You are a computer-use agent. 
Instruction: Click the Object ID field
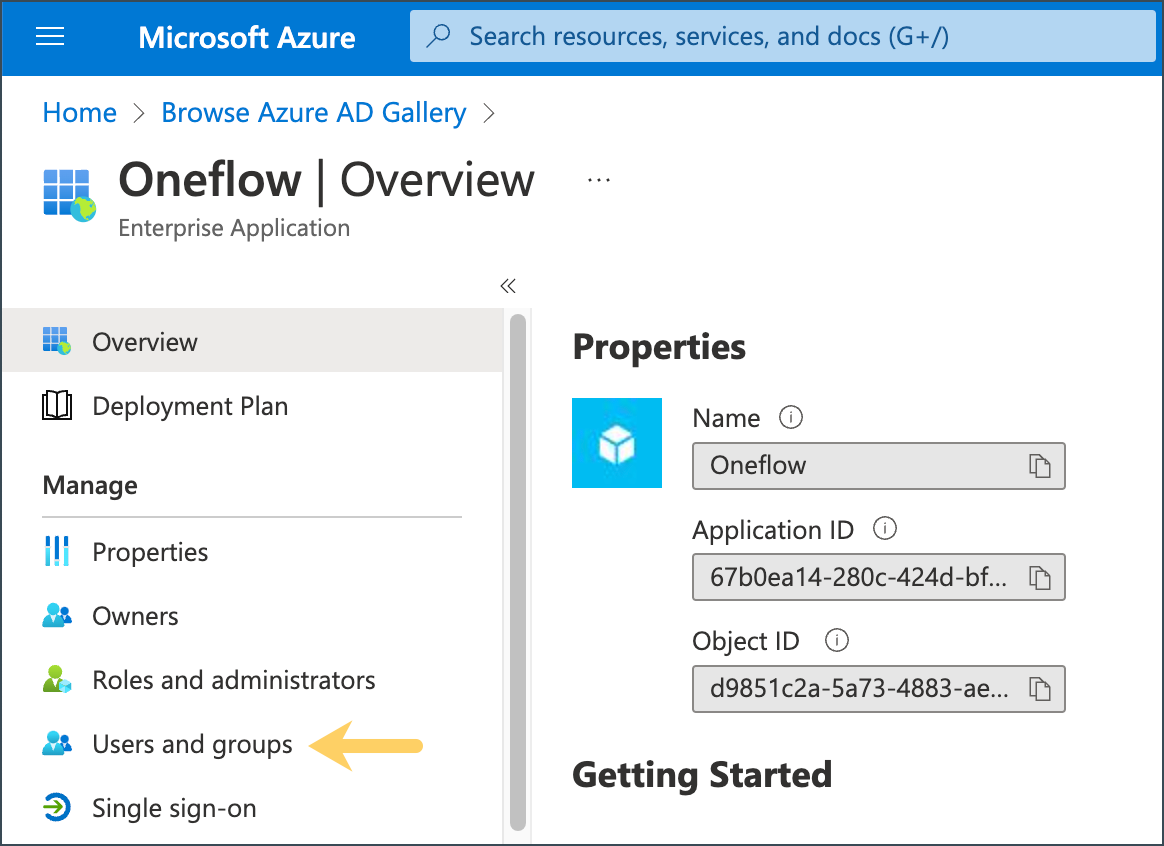click(878, 689)
